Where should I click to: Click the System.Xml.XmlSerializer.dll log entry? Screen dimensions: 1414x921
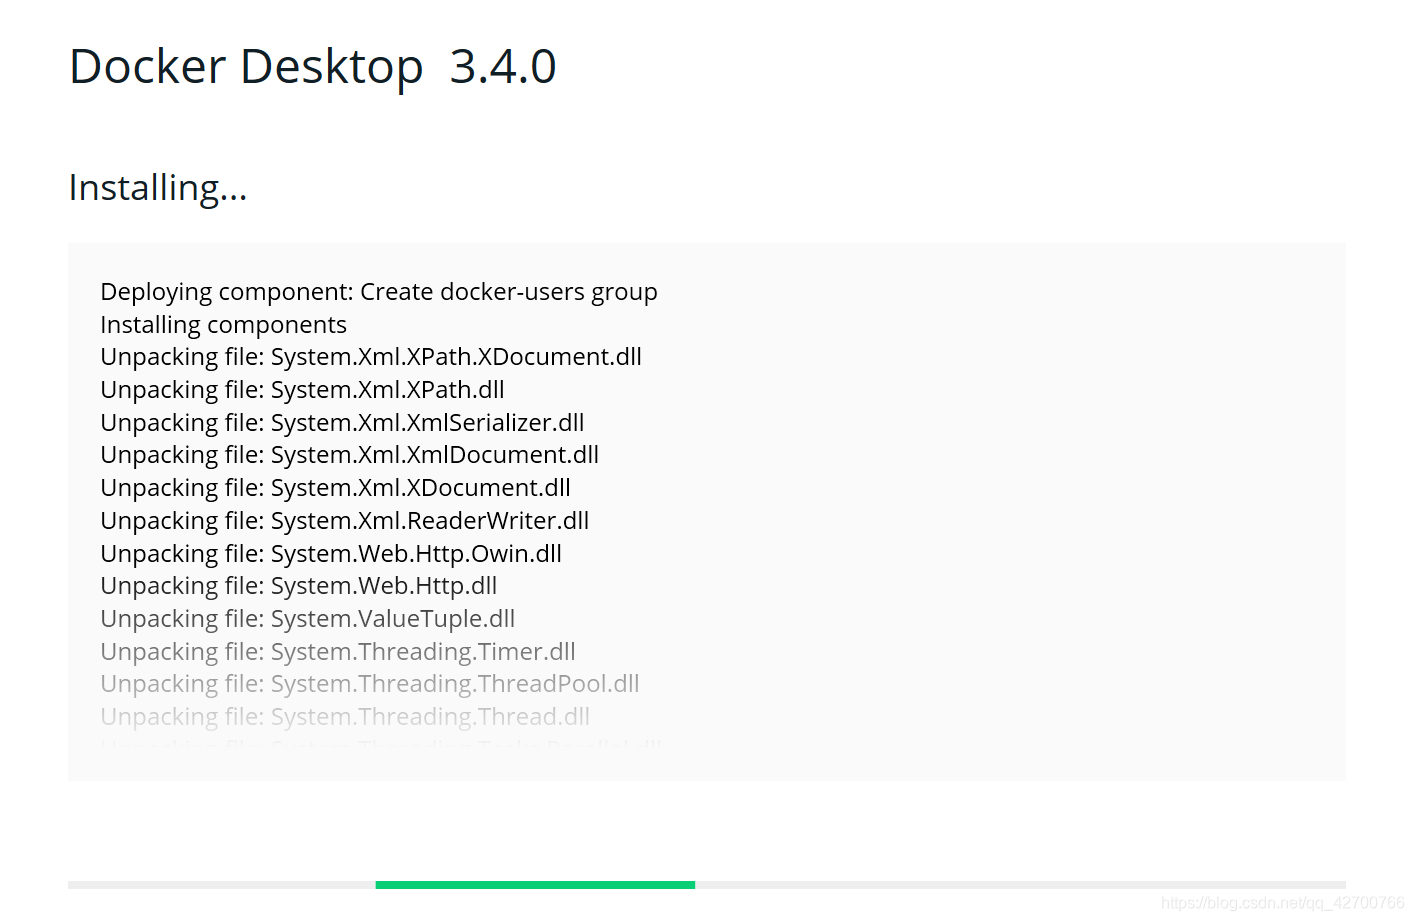pos(342,423)
